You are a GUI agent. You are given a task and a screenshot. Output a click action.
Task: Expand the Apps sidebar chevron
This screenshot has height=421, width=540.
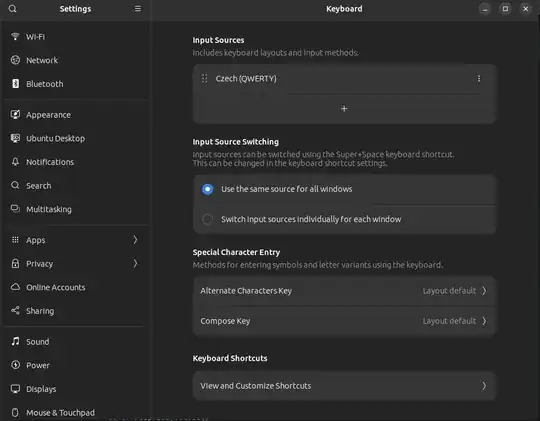coord(135,240)
